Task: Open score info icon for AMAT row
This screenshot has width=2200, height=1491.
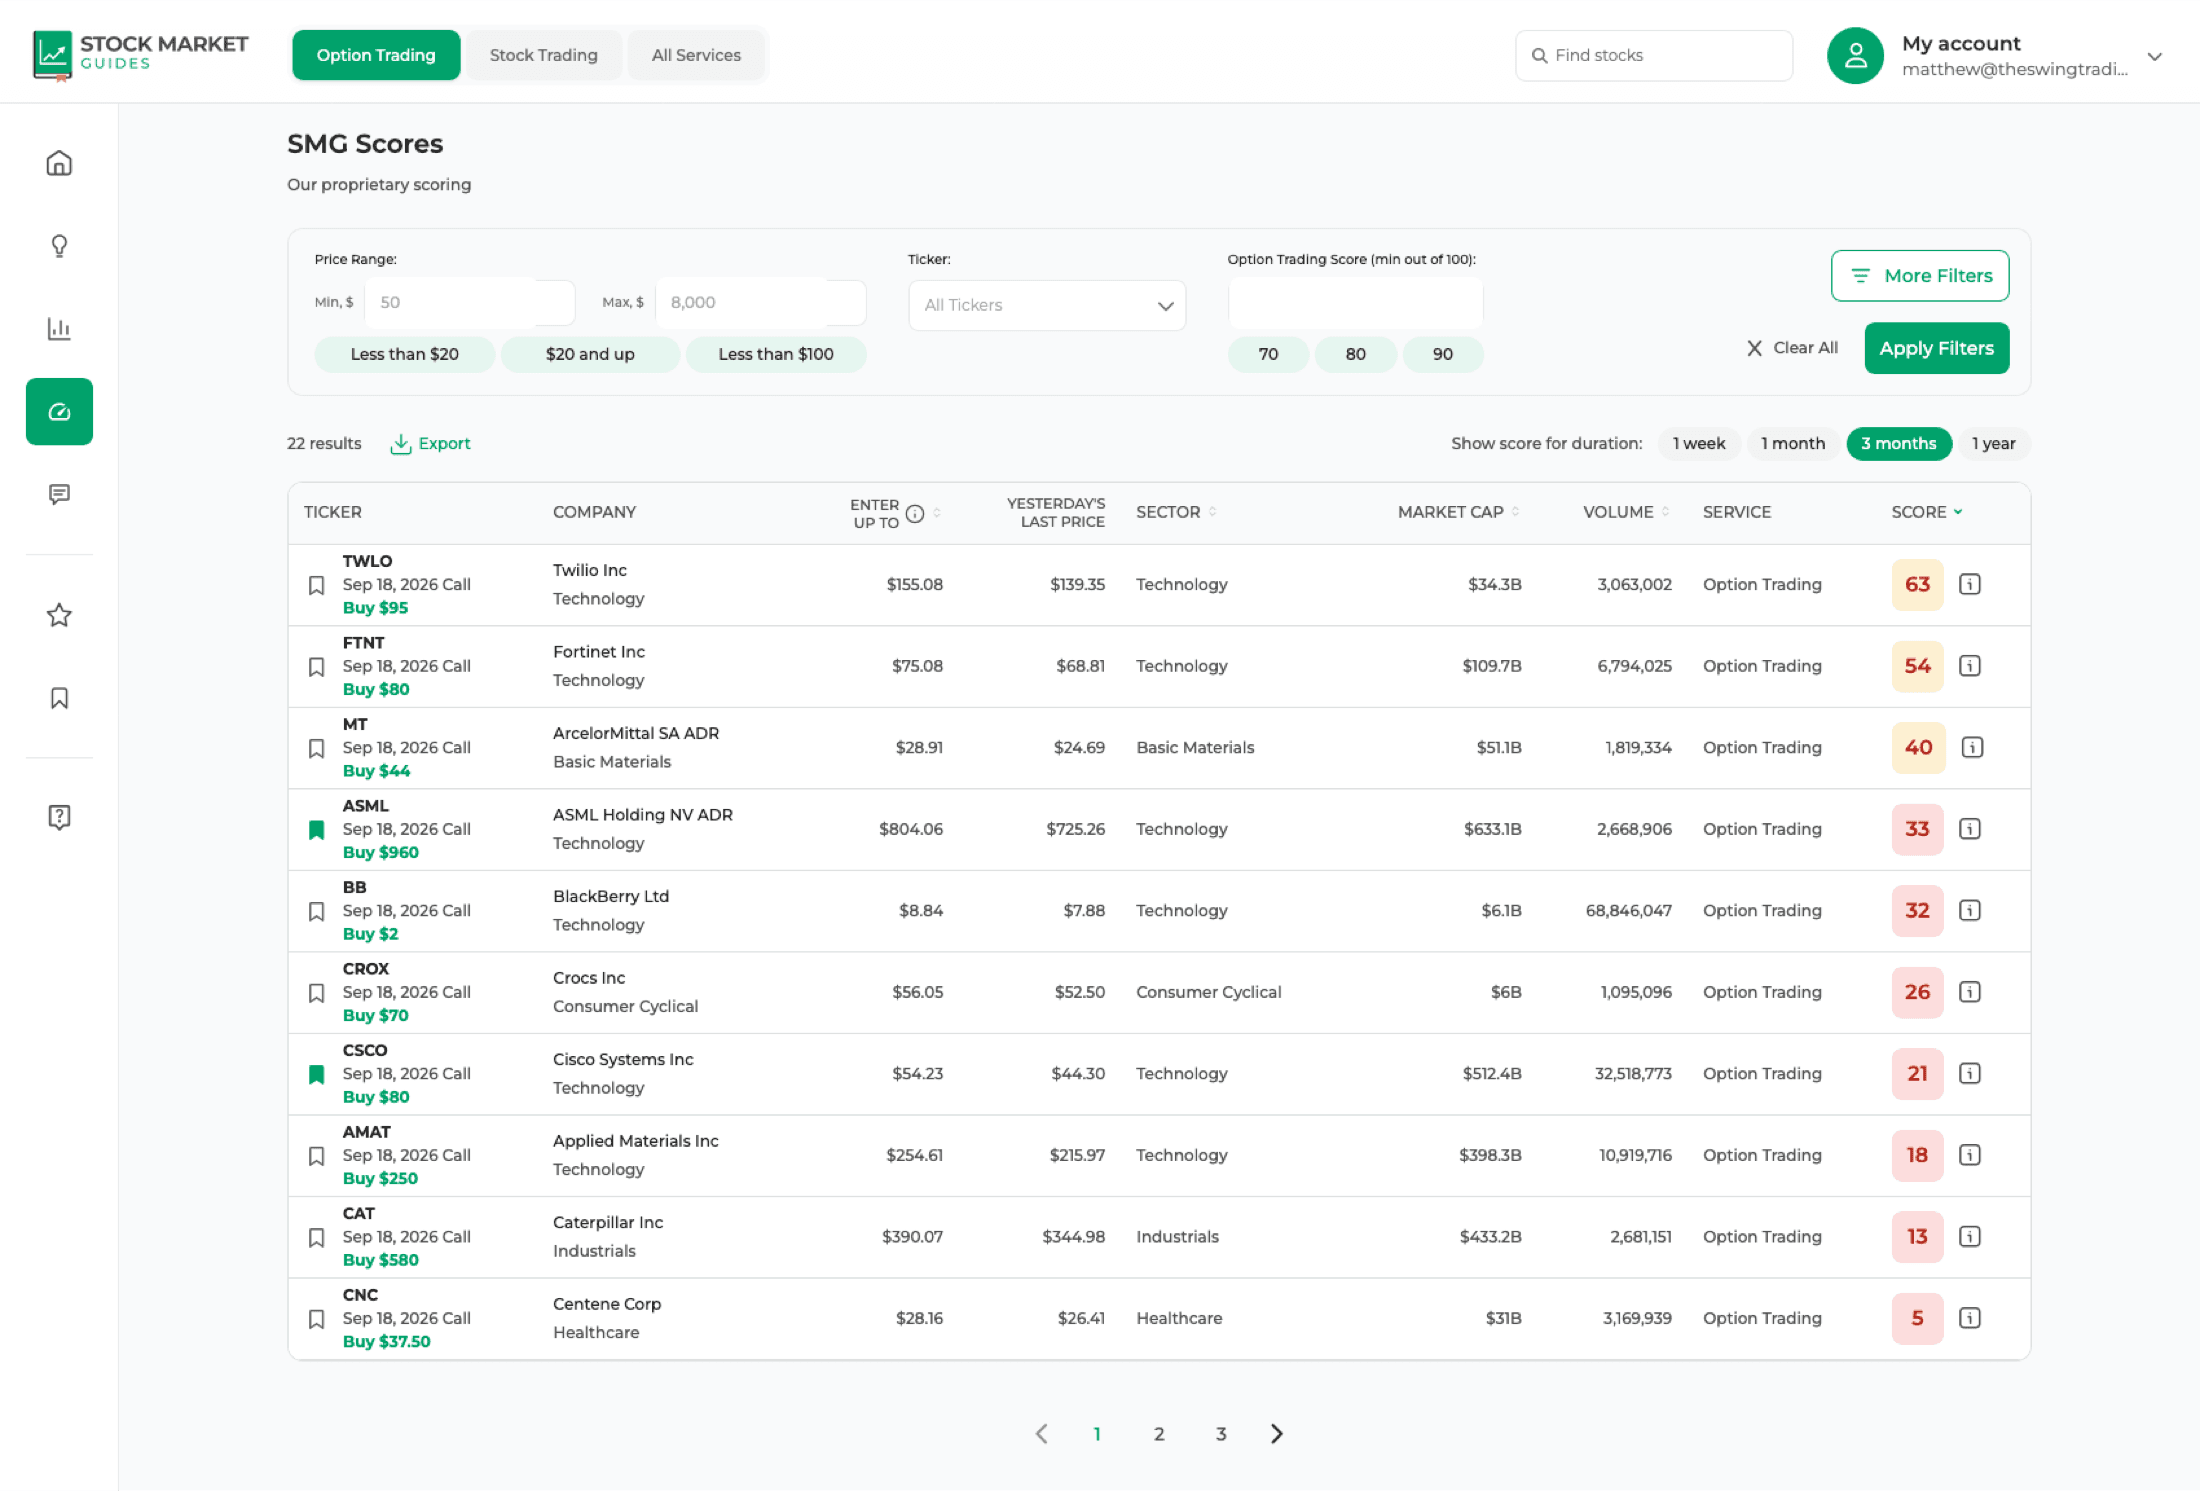Action: [x=1970, y=1155]
